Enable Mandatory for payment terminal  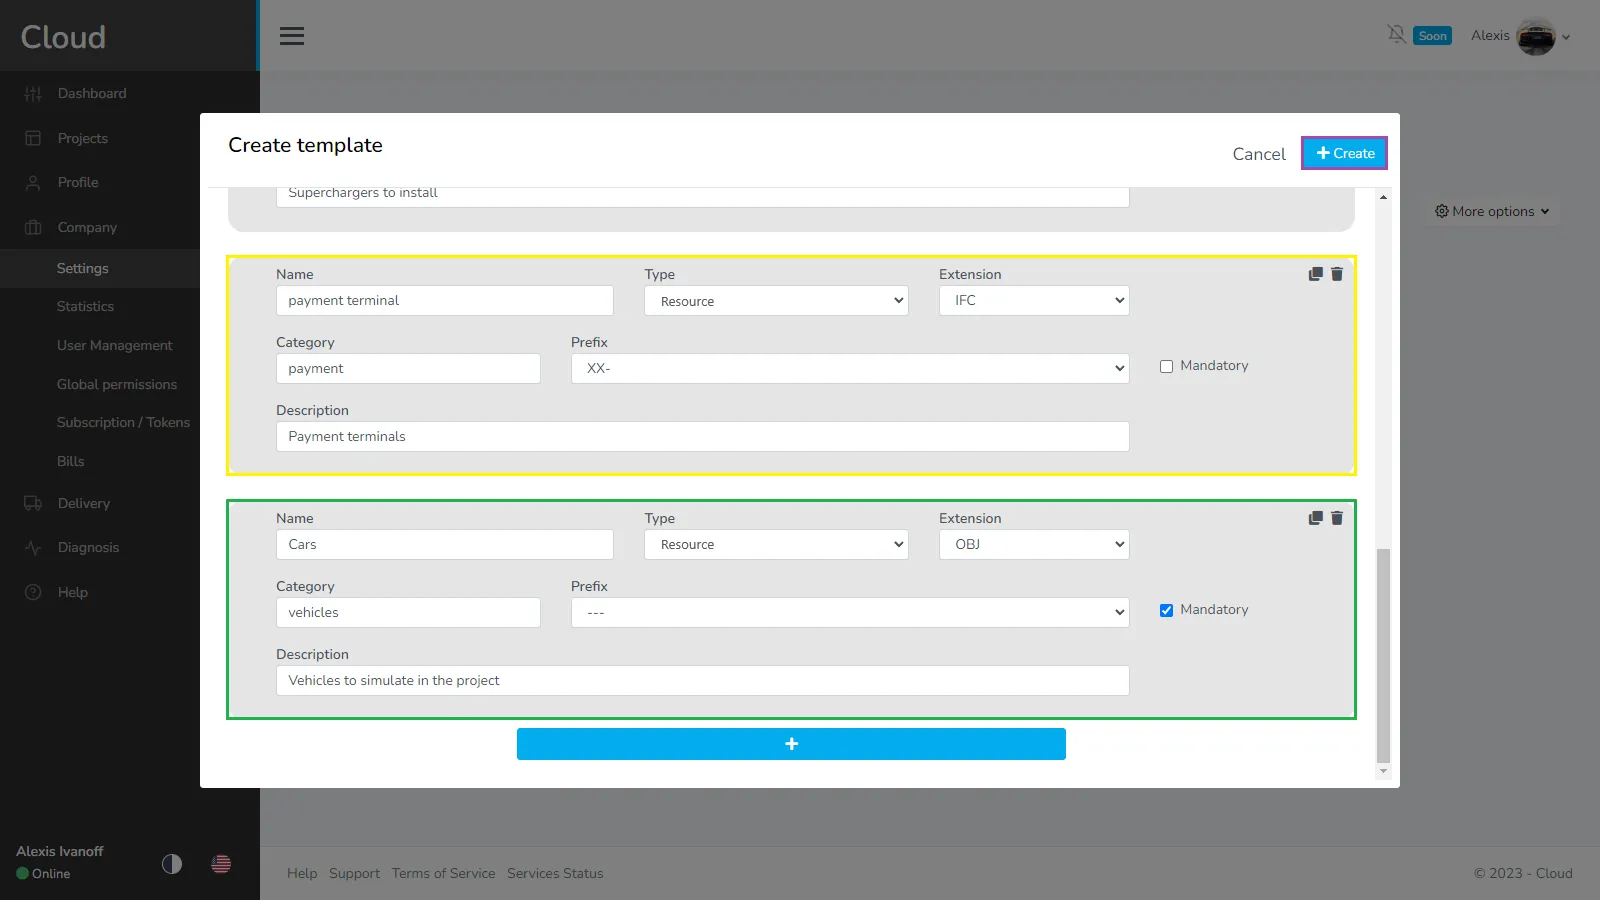[1166, 367]
